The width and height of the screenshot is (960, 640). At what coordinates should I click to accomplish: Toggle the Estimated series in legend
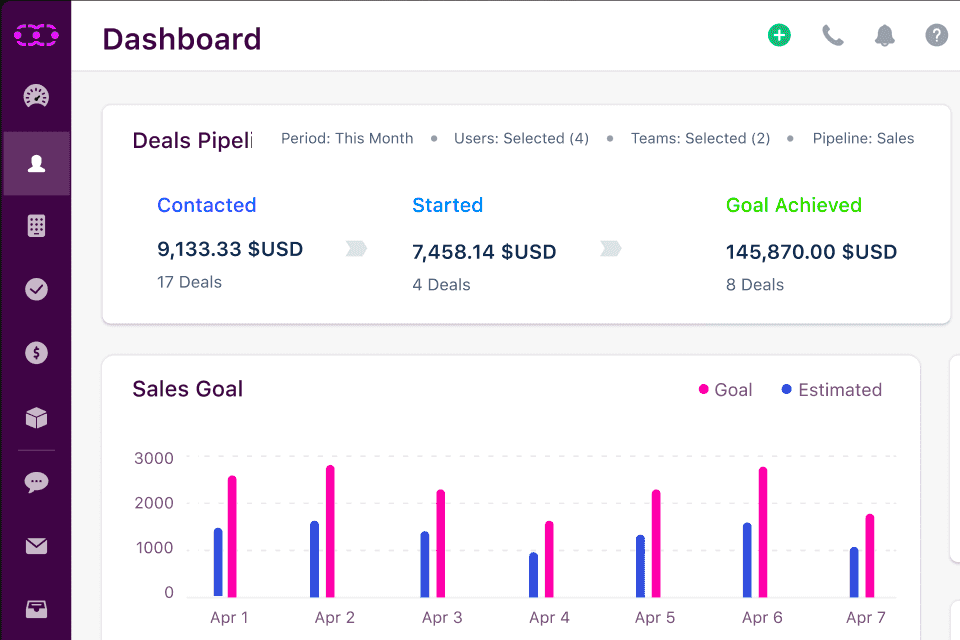click(x=831, y=390)
